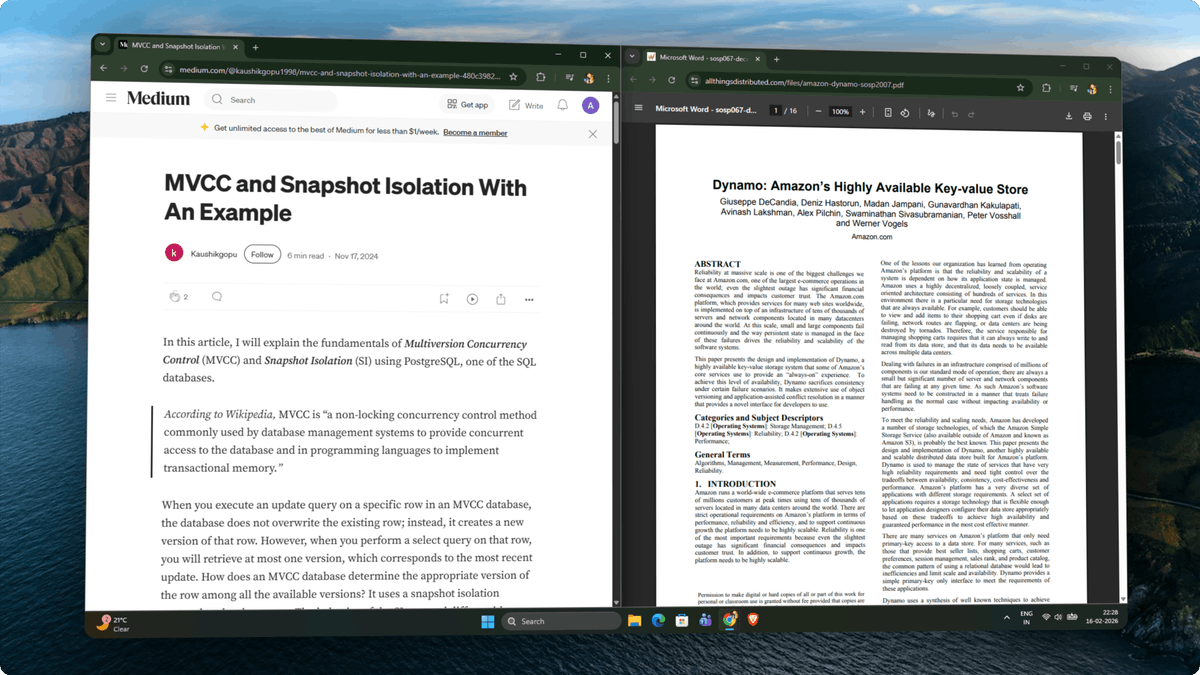Screen dimensions: 1200x675
Task: Click the PDF page number field
Action: pos(774,110)
